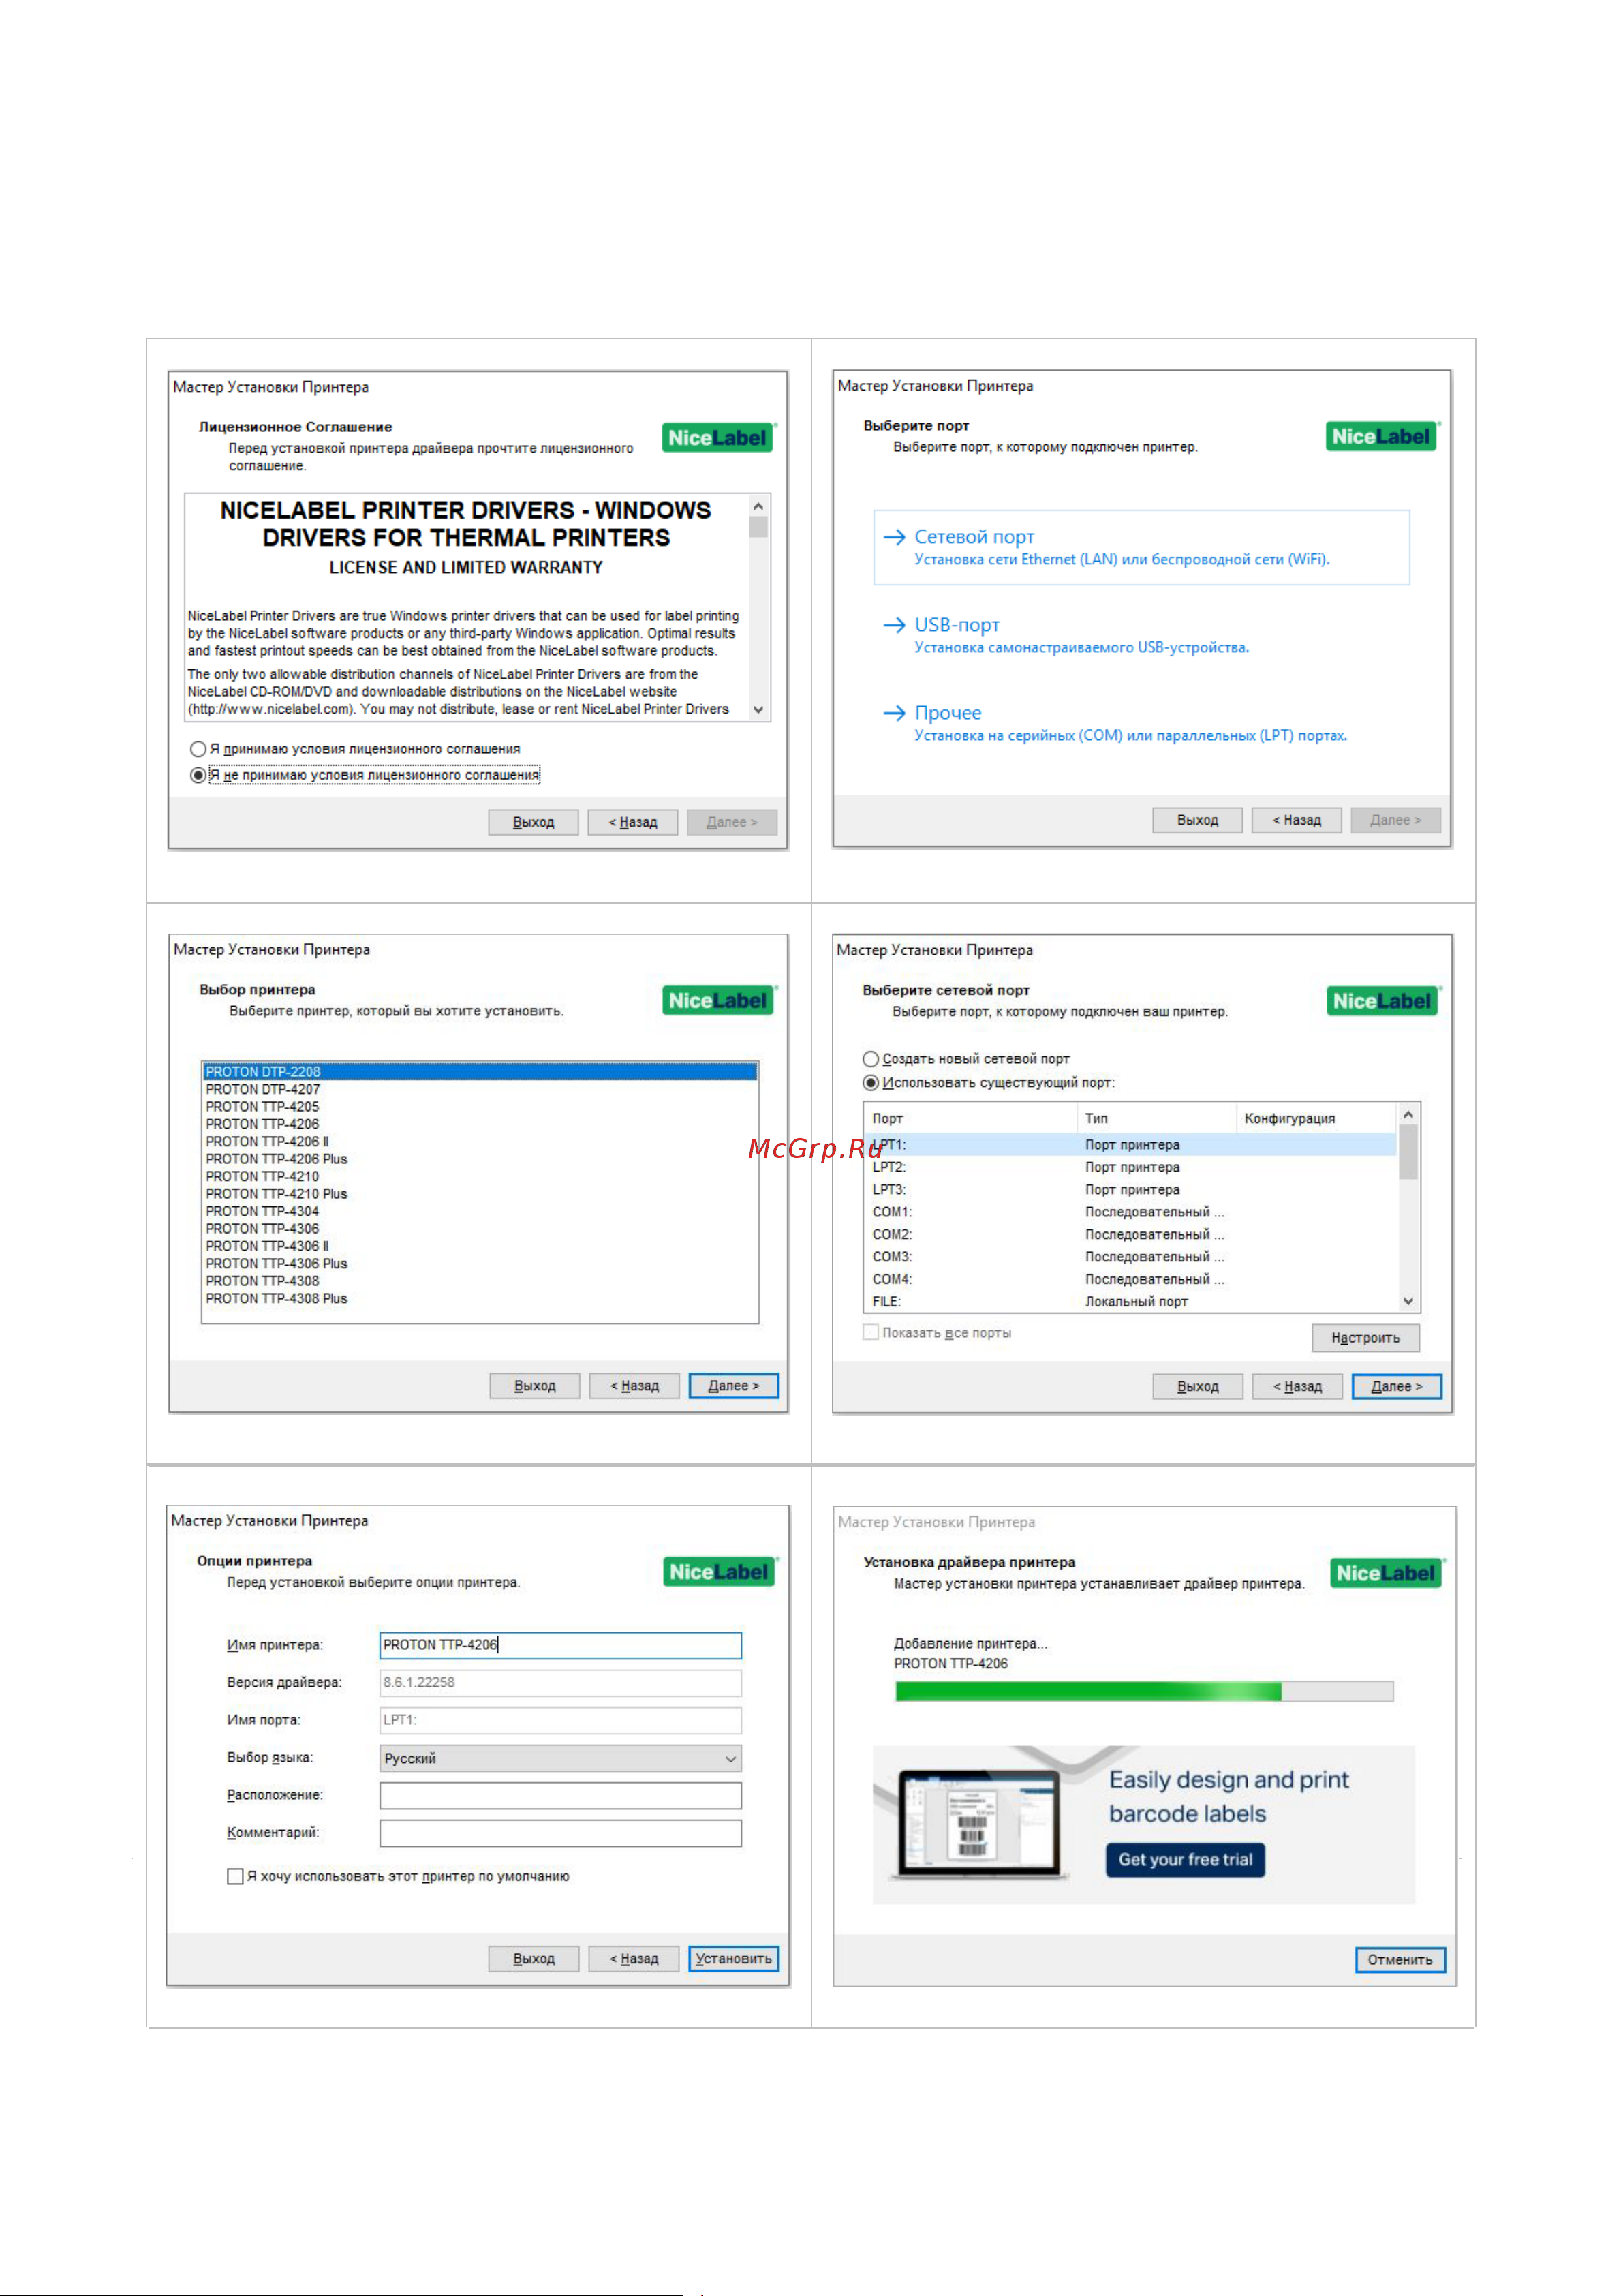Image resolution: width=1623 pixels, height=2296 pixels.
Task: Select 'Я принимаю условия лицензионного соглашения' radio
Action: (x=198, y=749)
